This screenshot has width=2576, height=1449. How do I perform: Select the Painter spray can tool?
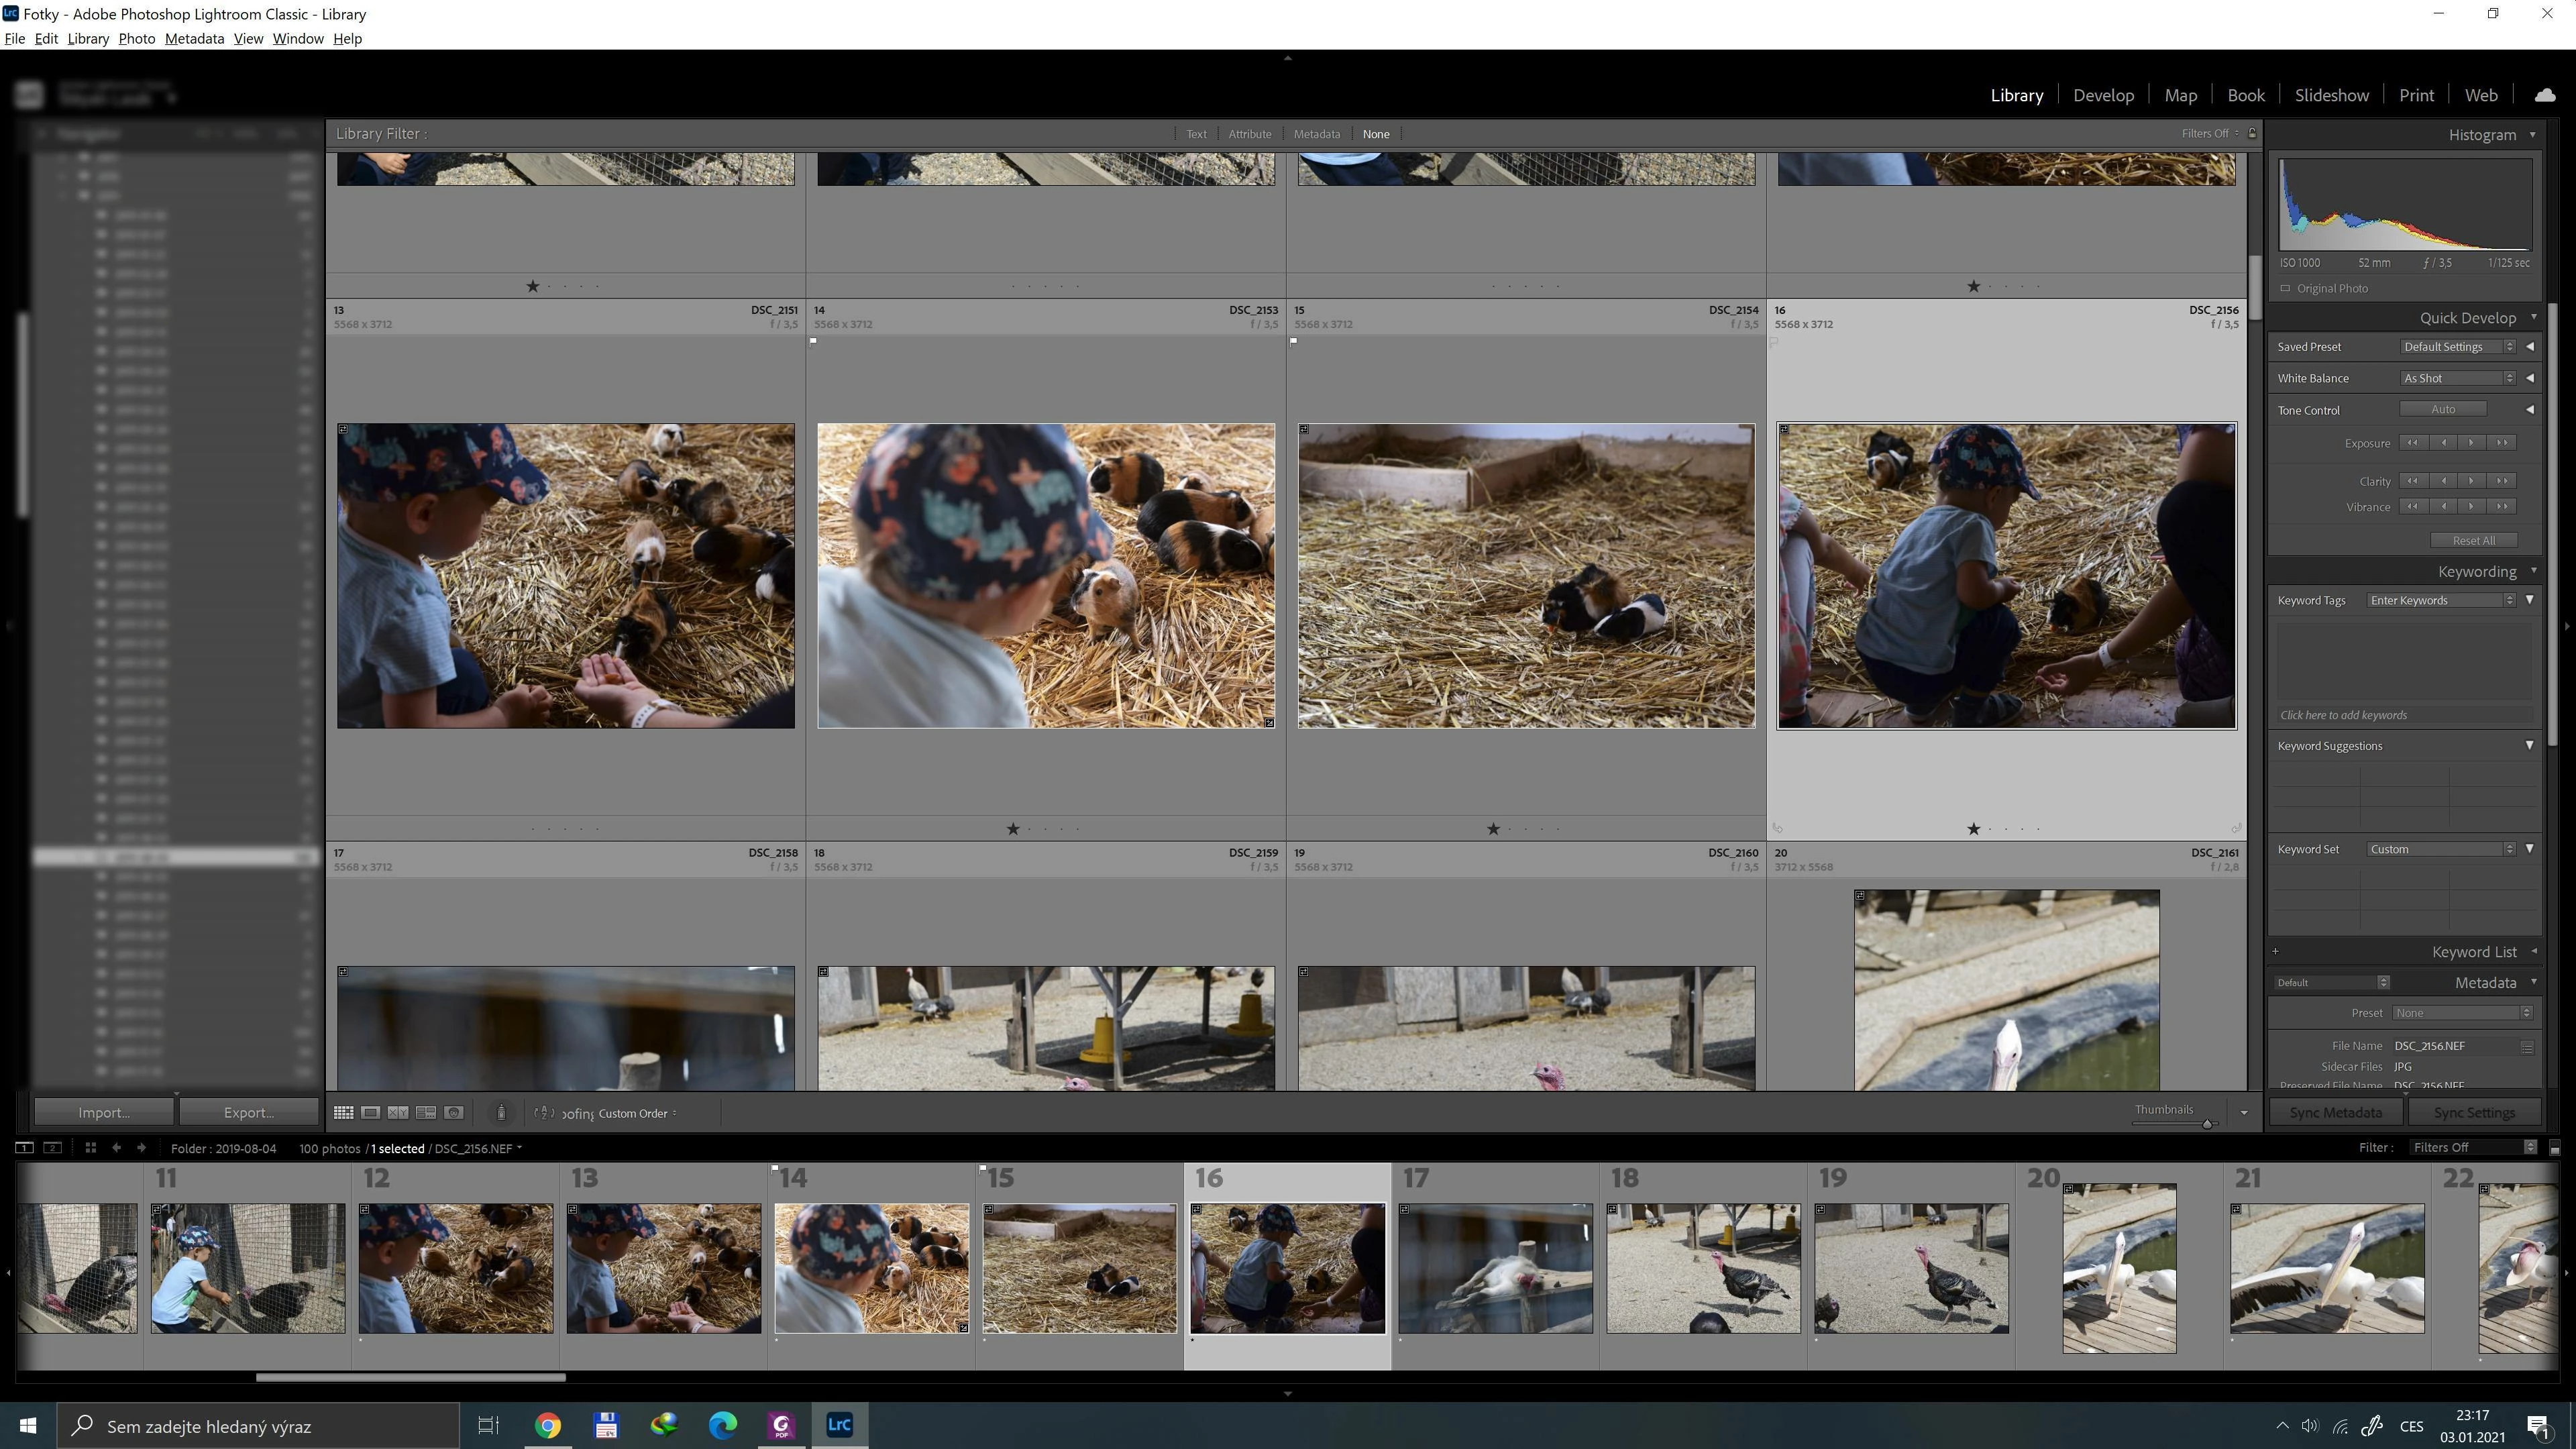(x=501, y=1113)
